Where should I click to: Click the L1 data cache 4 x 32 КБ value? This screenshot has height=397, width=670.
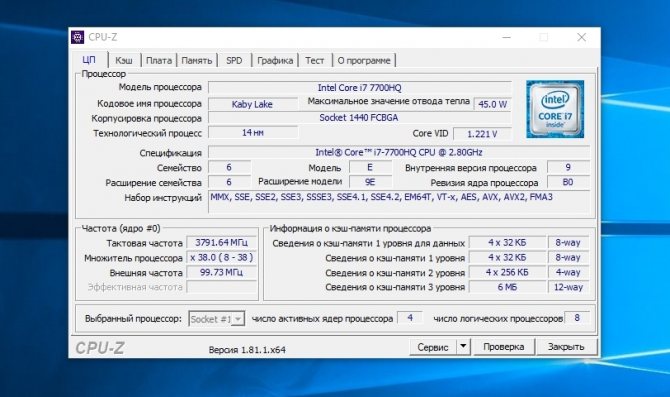point(507,243)
